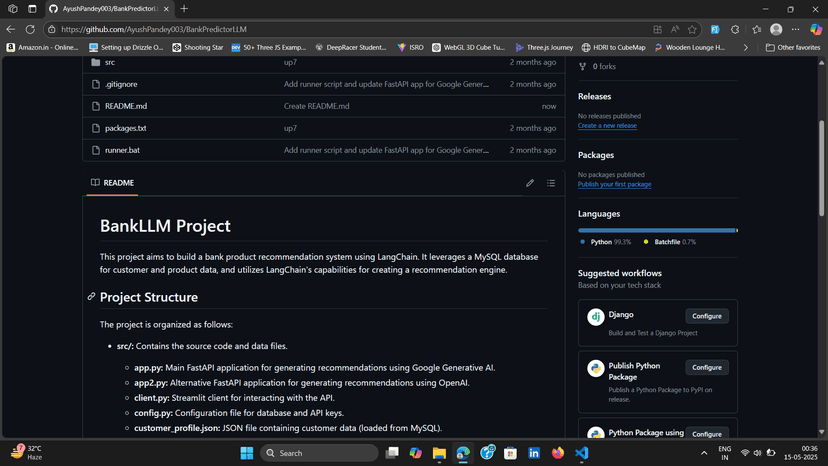Open the src folder

[x=110, y=62]
